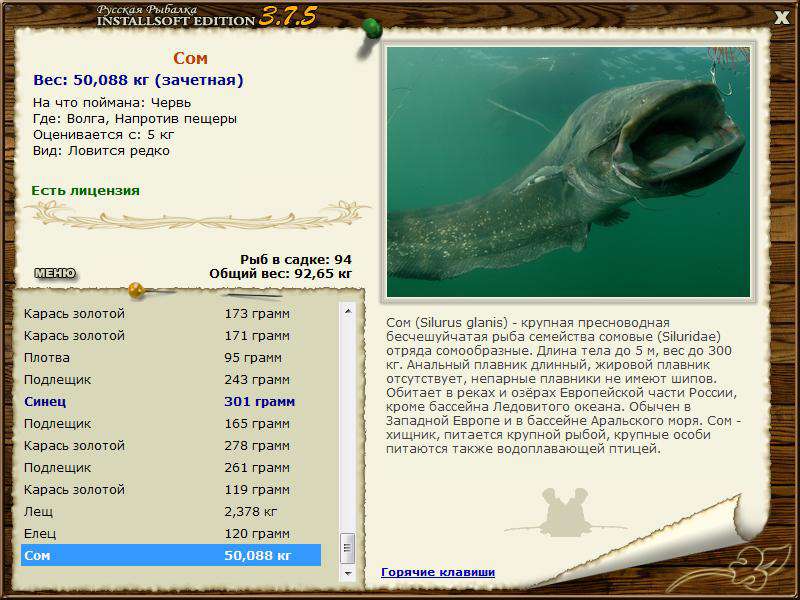Click the Вес: 50,088 кг (зачетная) text

[x=138, y=80]
